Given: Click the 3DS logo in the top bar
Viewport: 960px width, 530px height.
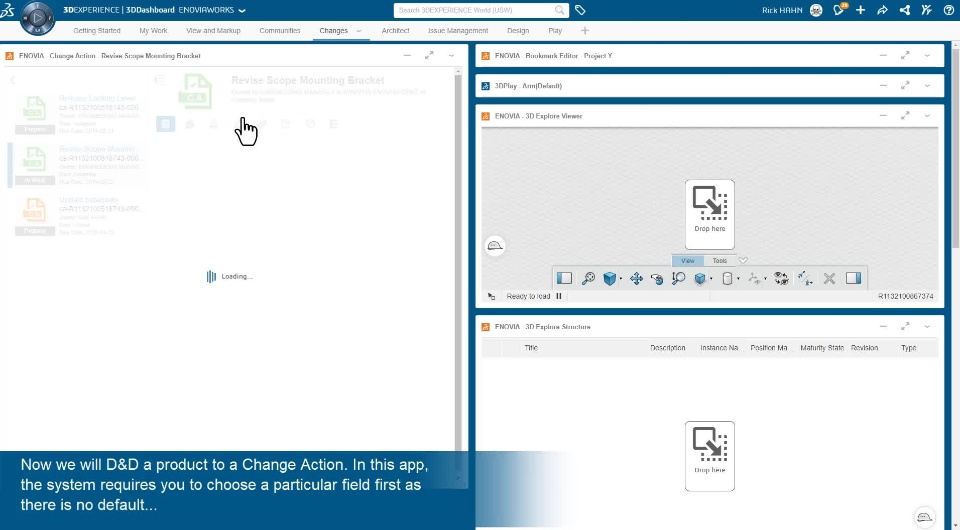Looking at the screenshot, I should click(x=8, y=10).
